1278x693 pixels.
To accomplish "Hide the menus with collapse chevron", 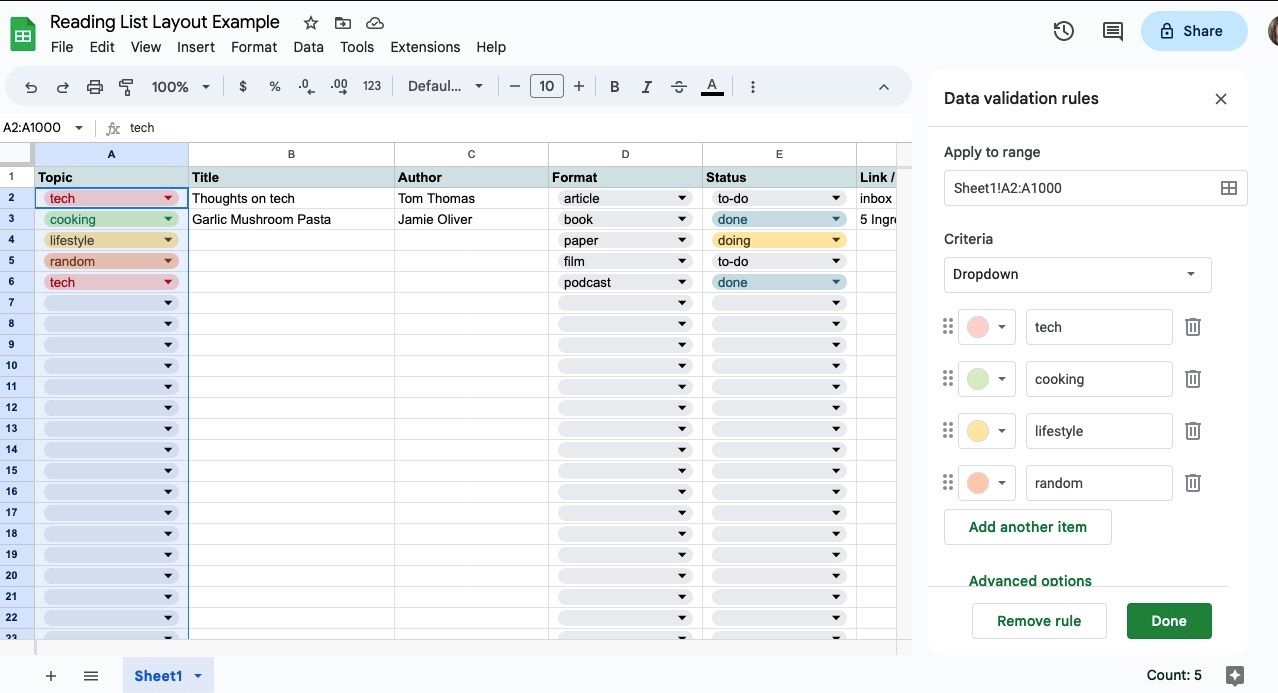I will 884,87.
